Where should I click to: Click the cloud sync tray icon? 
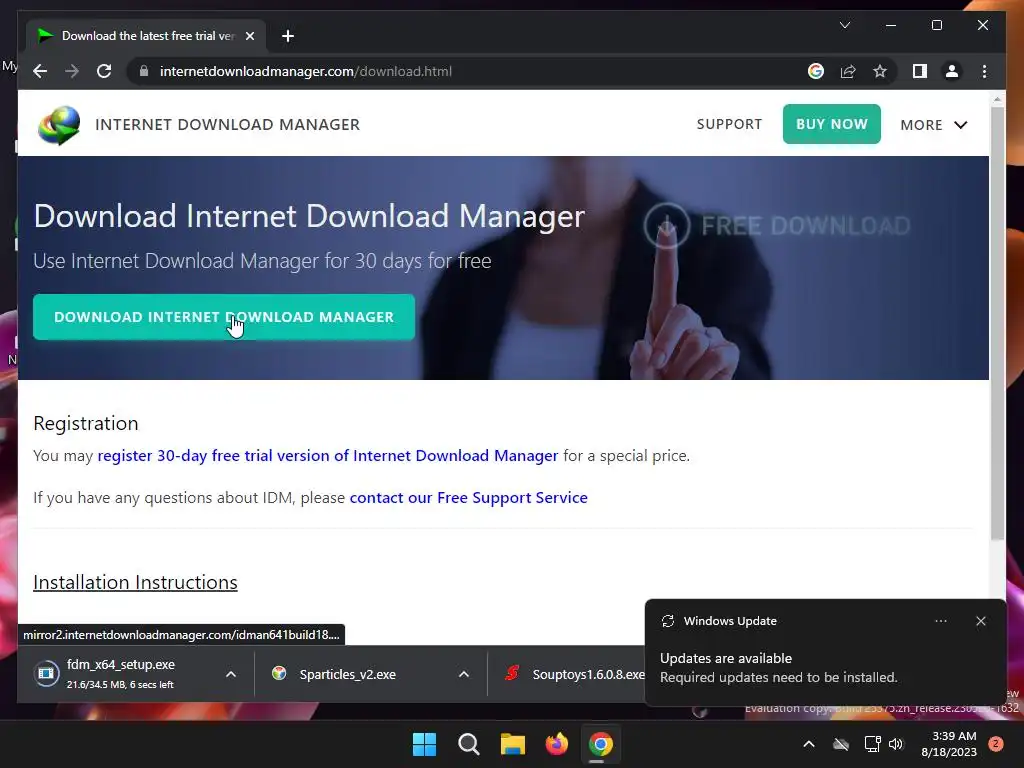tap(841, 744)
